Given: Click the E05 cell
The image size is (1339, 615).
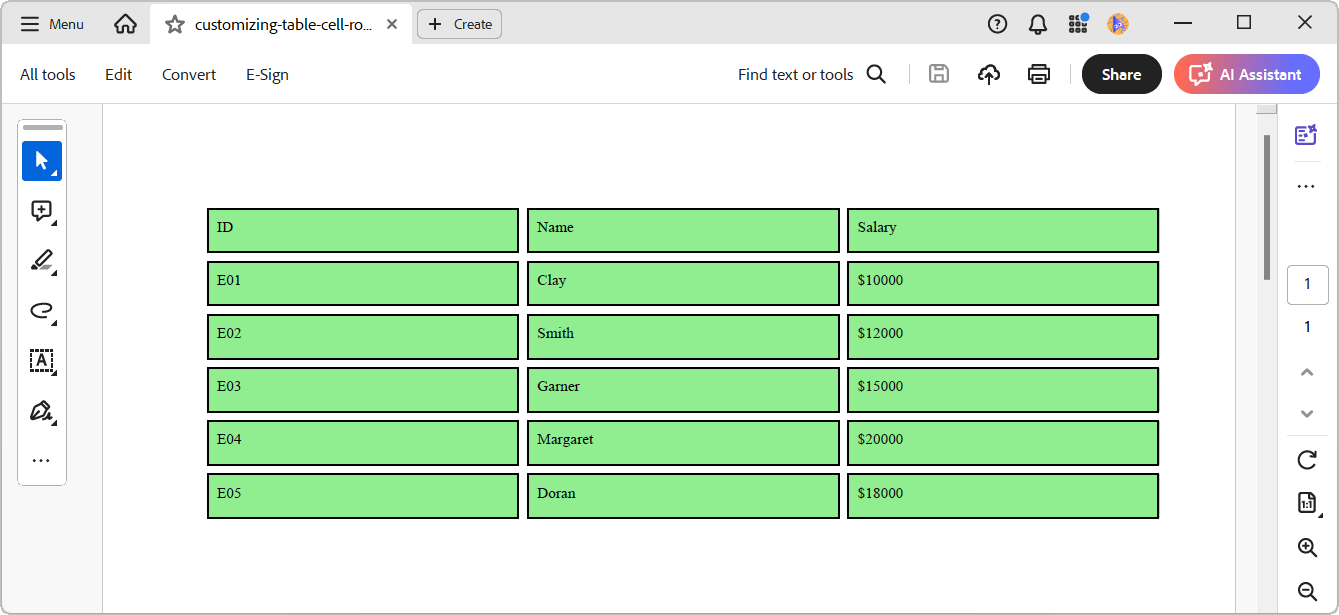Looking at the screenshot, I should click(x=363, y=496).
